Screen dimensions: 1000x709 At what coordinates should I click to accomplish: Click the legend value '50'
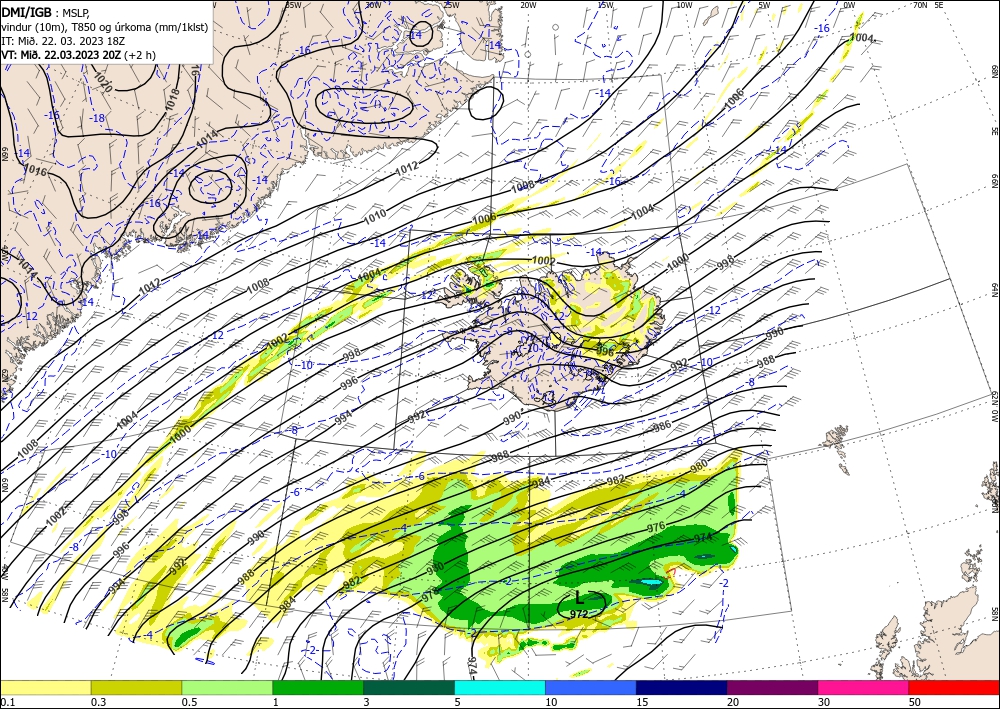coord(915,702)
